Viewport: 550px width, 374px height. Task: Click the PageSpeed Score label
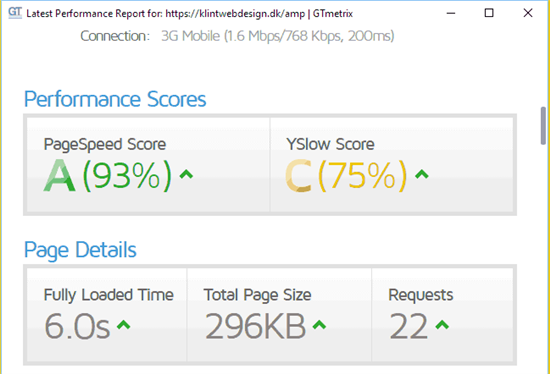click(x=105, y=145)
